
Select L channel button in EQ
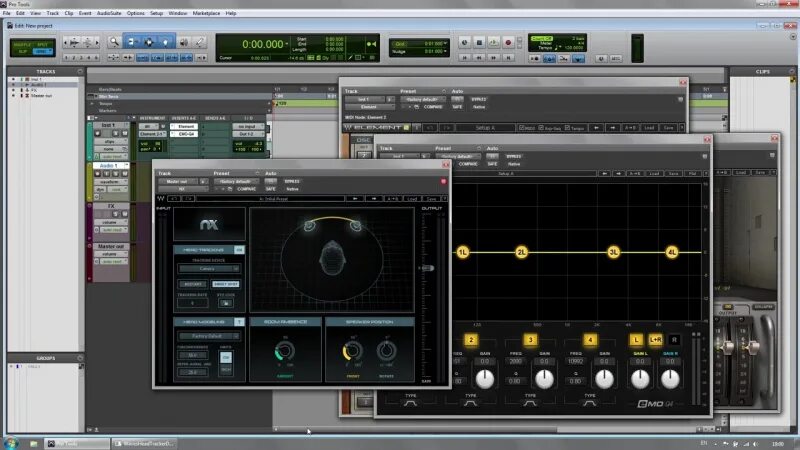click(x=636, y=340)
